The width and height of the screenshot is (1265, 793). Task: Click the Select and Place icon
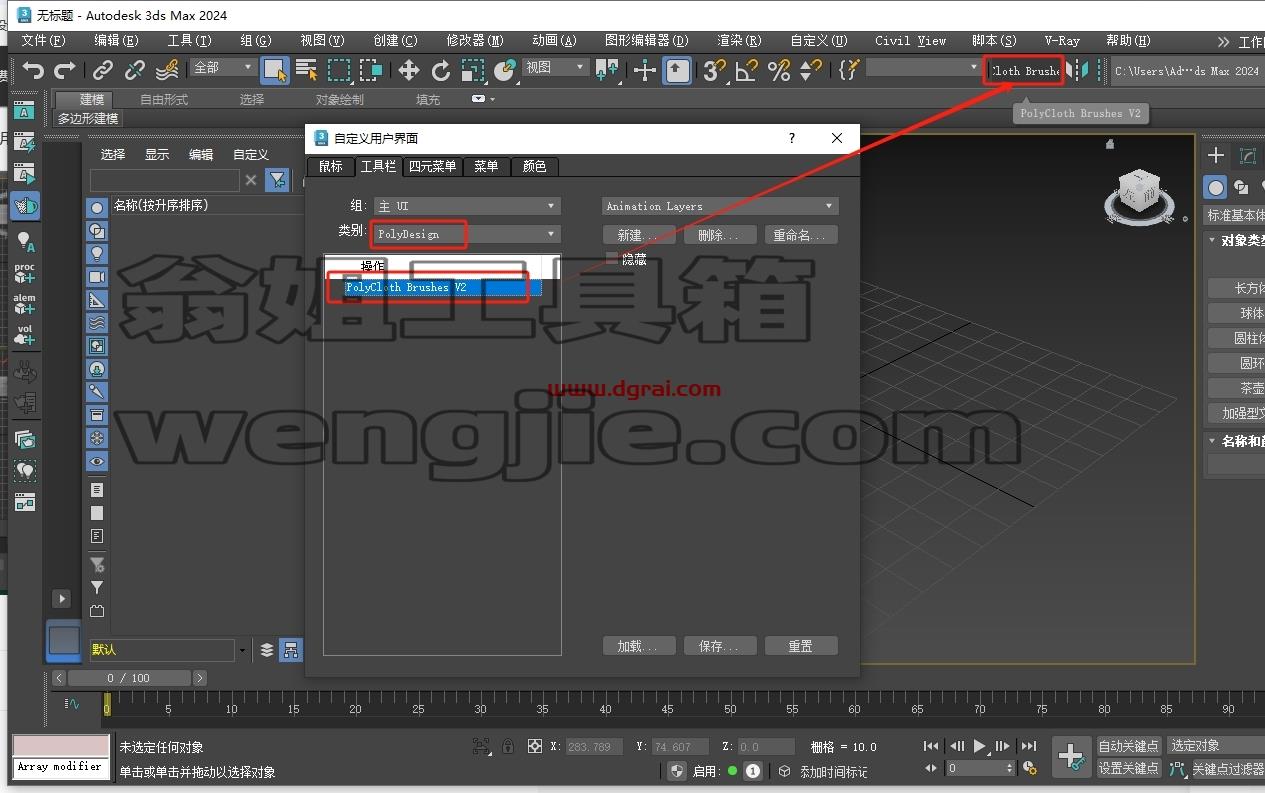505,70
